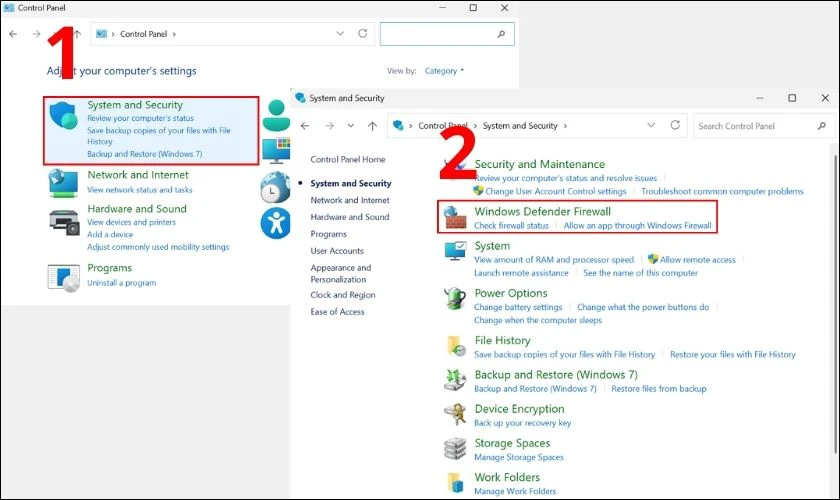The width and height of the screenshot is (840, 500).
Task: Refresh the System and Security window
Action: pyautogui.click(x=675, y=125)
